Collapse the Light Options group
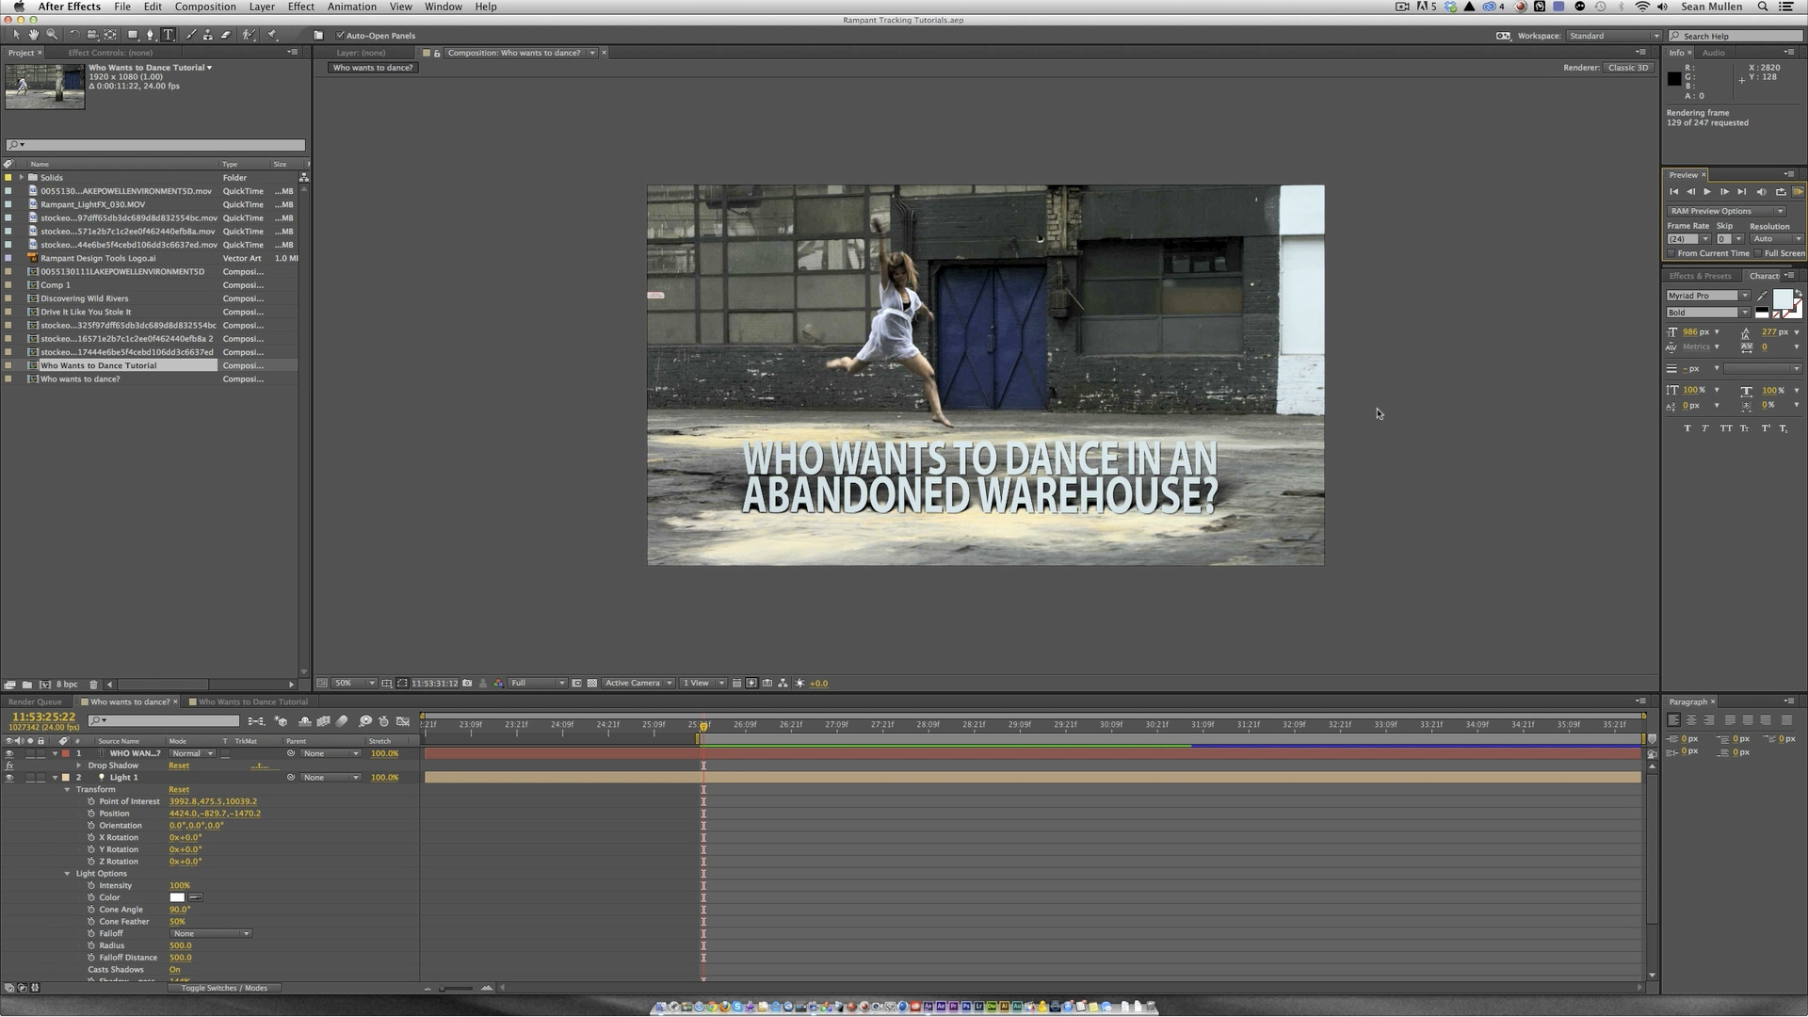The width and height of the screenshot is (1808, 1017). 67,873
